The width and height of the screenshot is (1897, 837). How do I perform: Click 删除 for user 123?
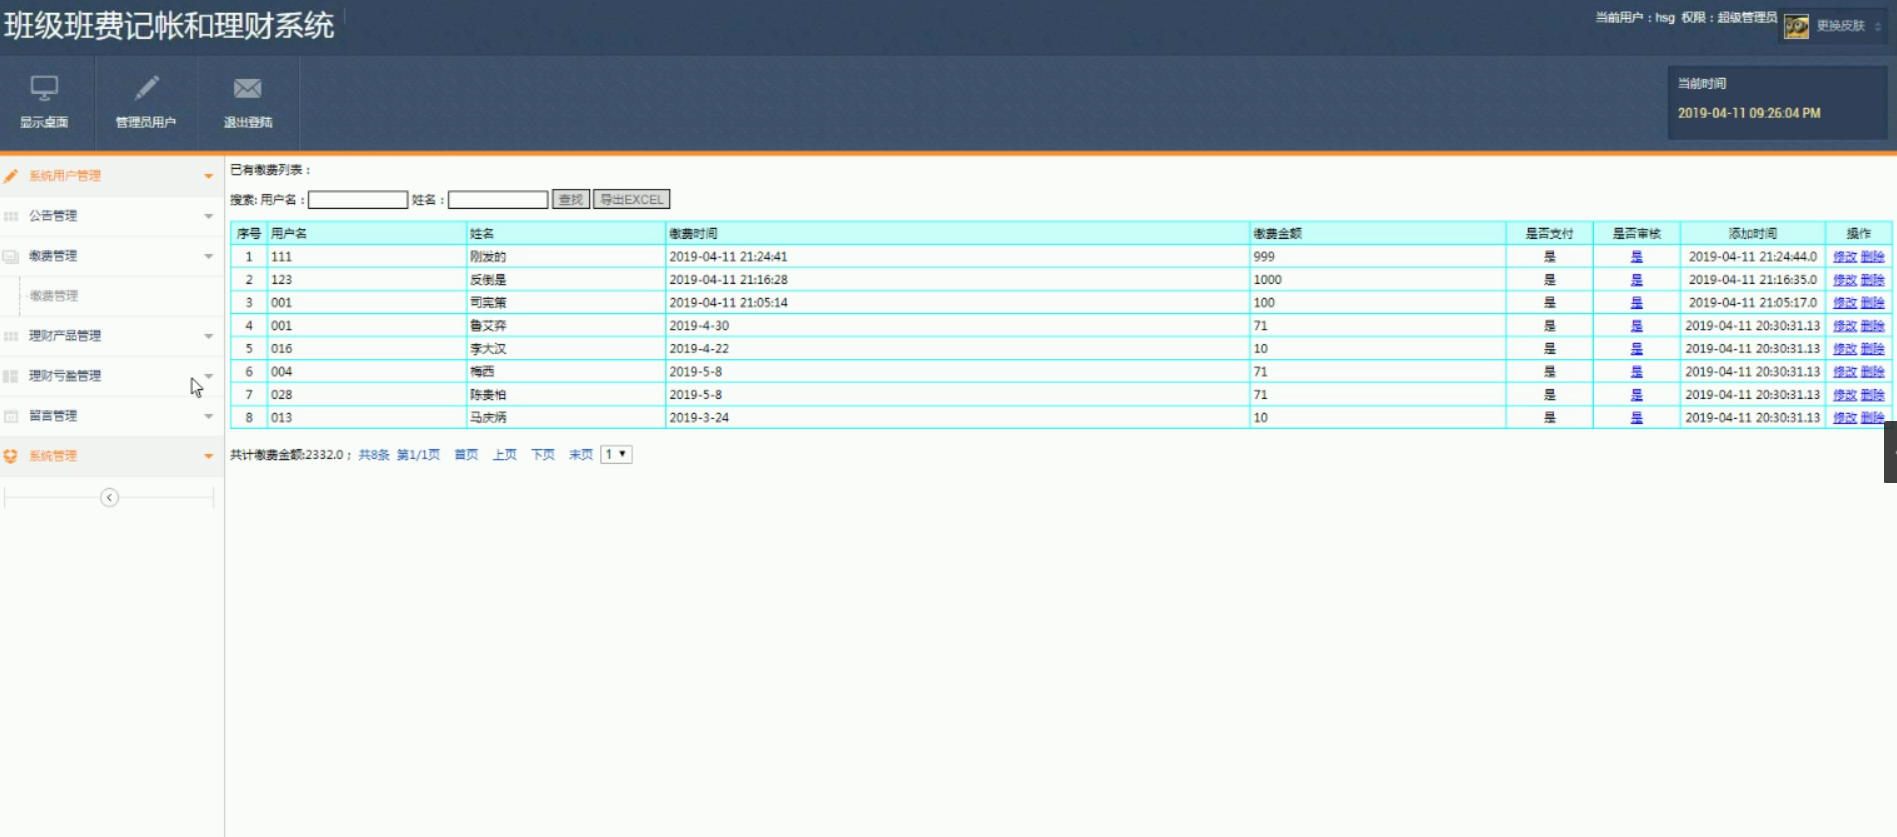click(1873, 280)
